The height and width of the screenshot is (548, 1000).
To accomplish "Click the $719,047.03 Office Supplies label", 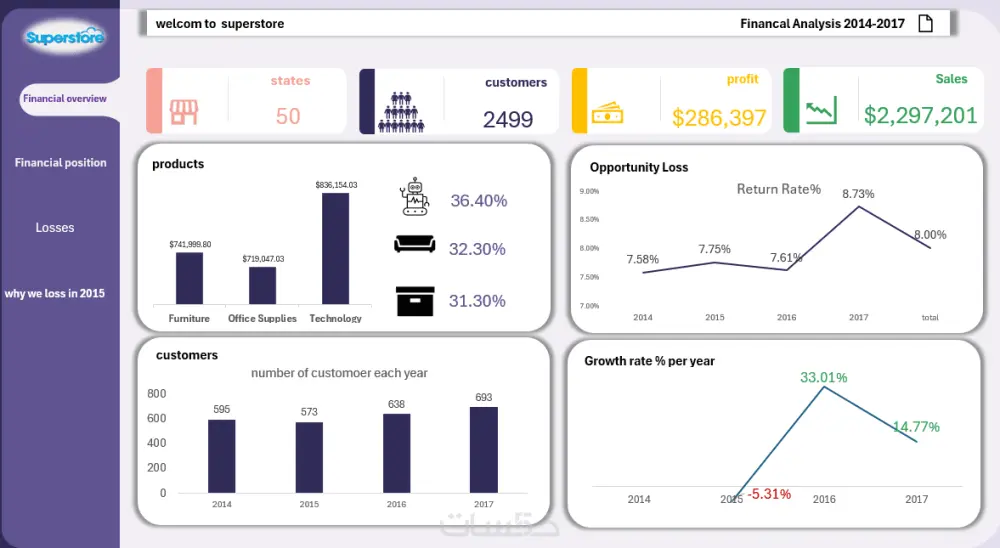I will [263, 259].
